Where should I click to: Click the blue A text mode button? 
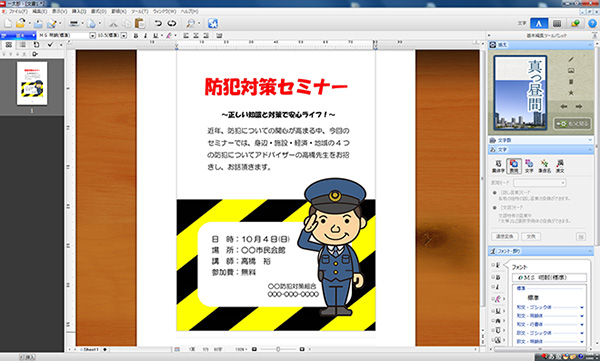click(539, 23)
